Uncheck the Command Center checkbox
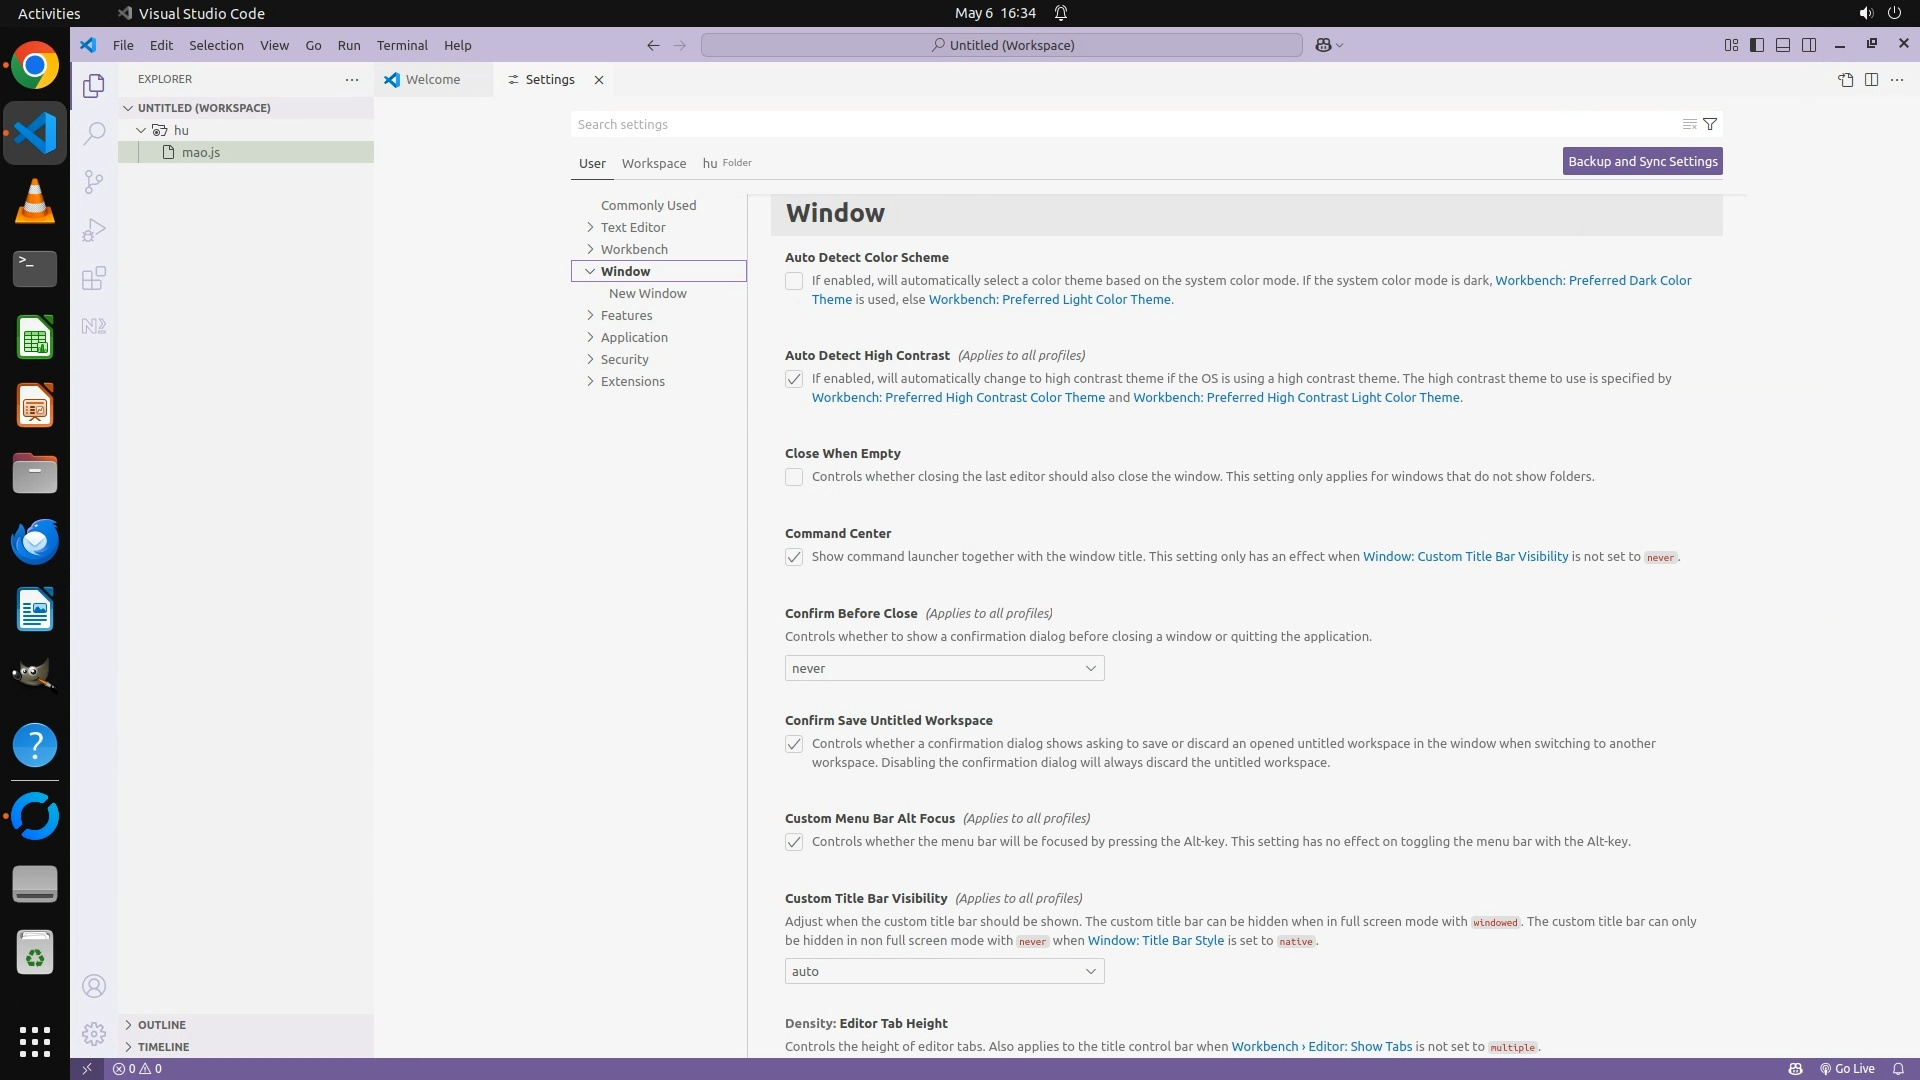Image resolution: width=1920 pixels, height=1080 pixels. click(794, 558)
